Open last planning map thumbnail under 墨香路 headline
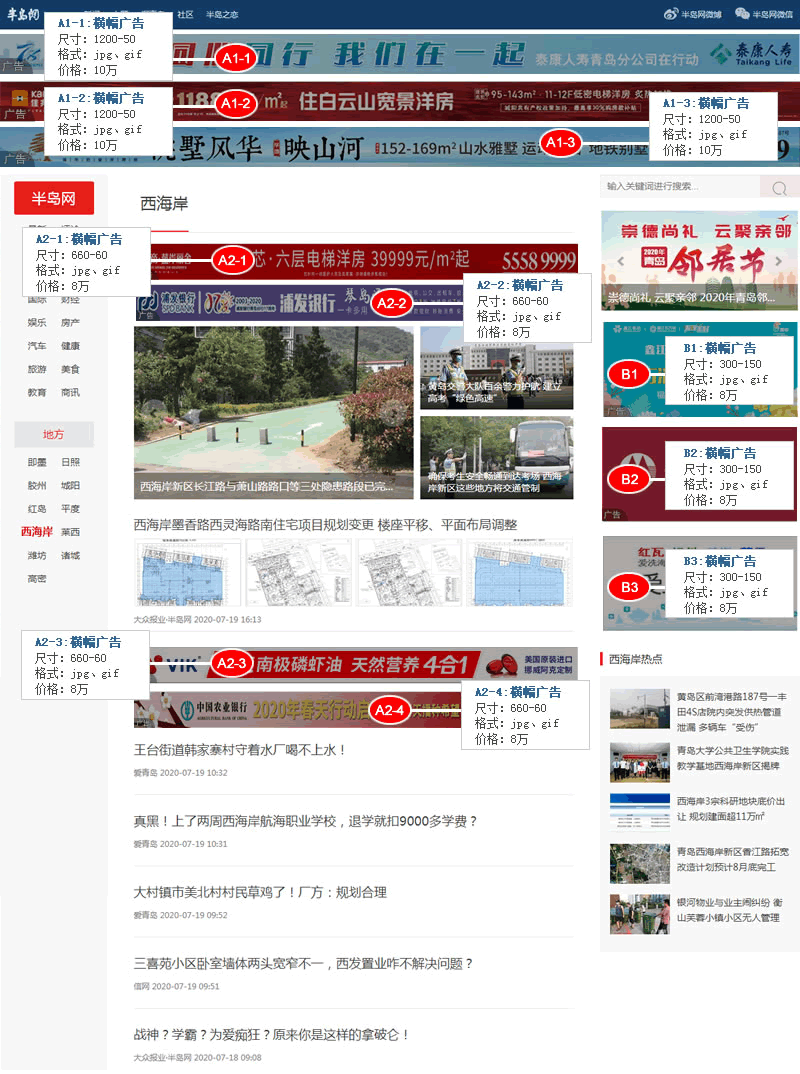This screenshot has height=1074, width=800. pyautogui.click(x=519, y=573)
